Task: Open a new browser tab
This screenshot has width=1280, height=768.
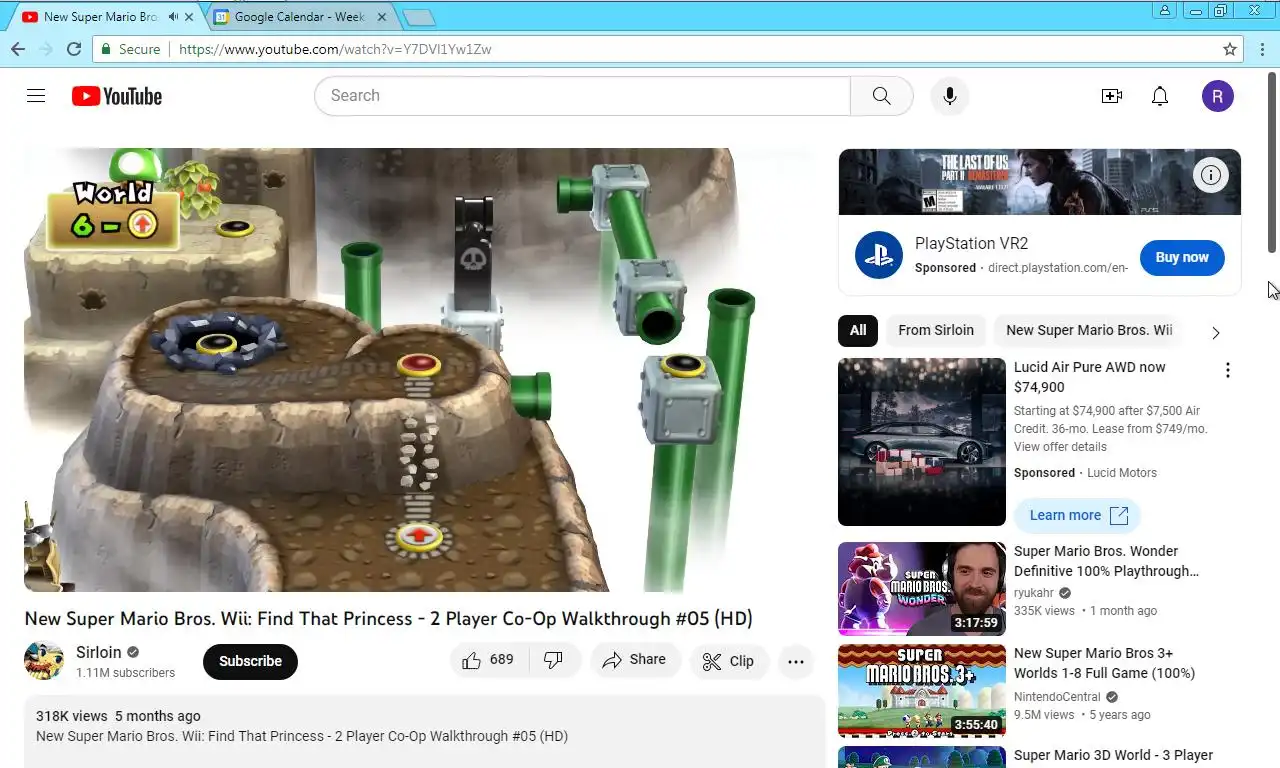Action: pos(419,17)
